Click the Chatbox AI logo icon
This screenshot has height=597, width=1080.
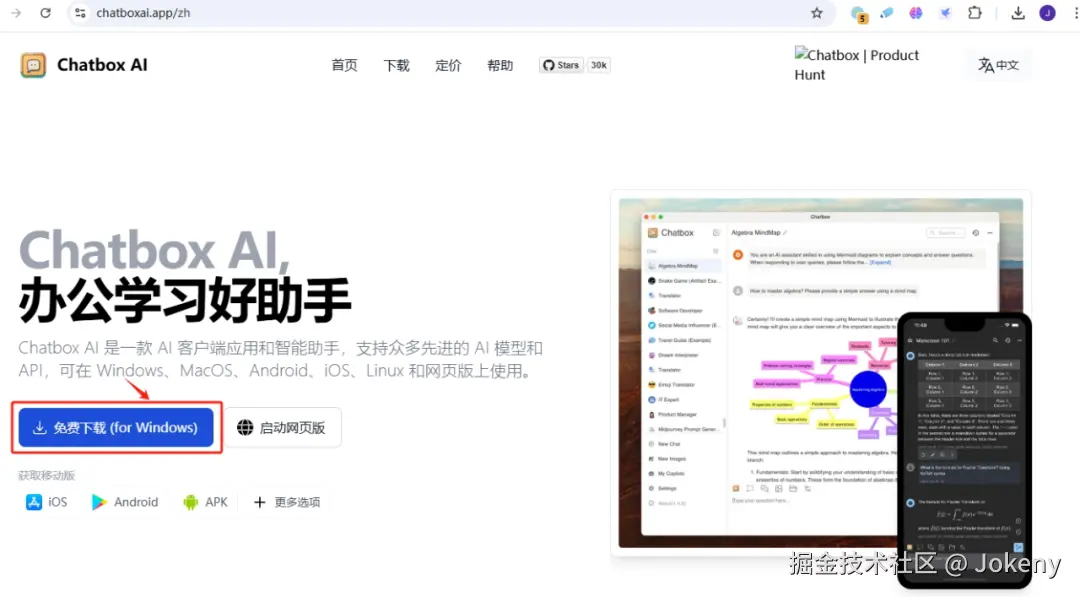click(x=33, y=65)
